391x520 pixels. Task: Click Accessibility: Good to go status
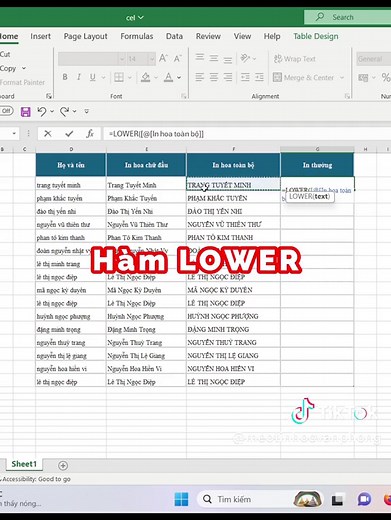pyautogui.click(x=36, y=479)
